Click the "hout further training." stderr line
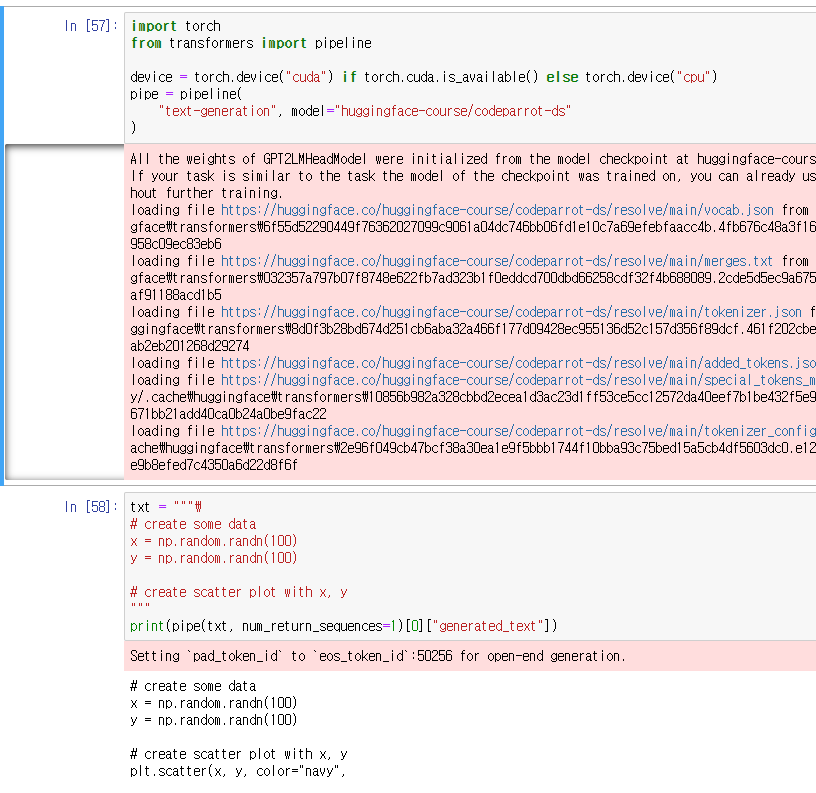This screenshot has width=816, height=793. (206, 193)
